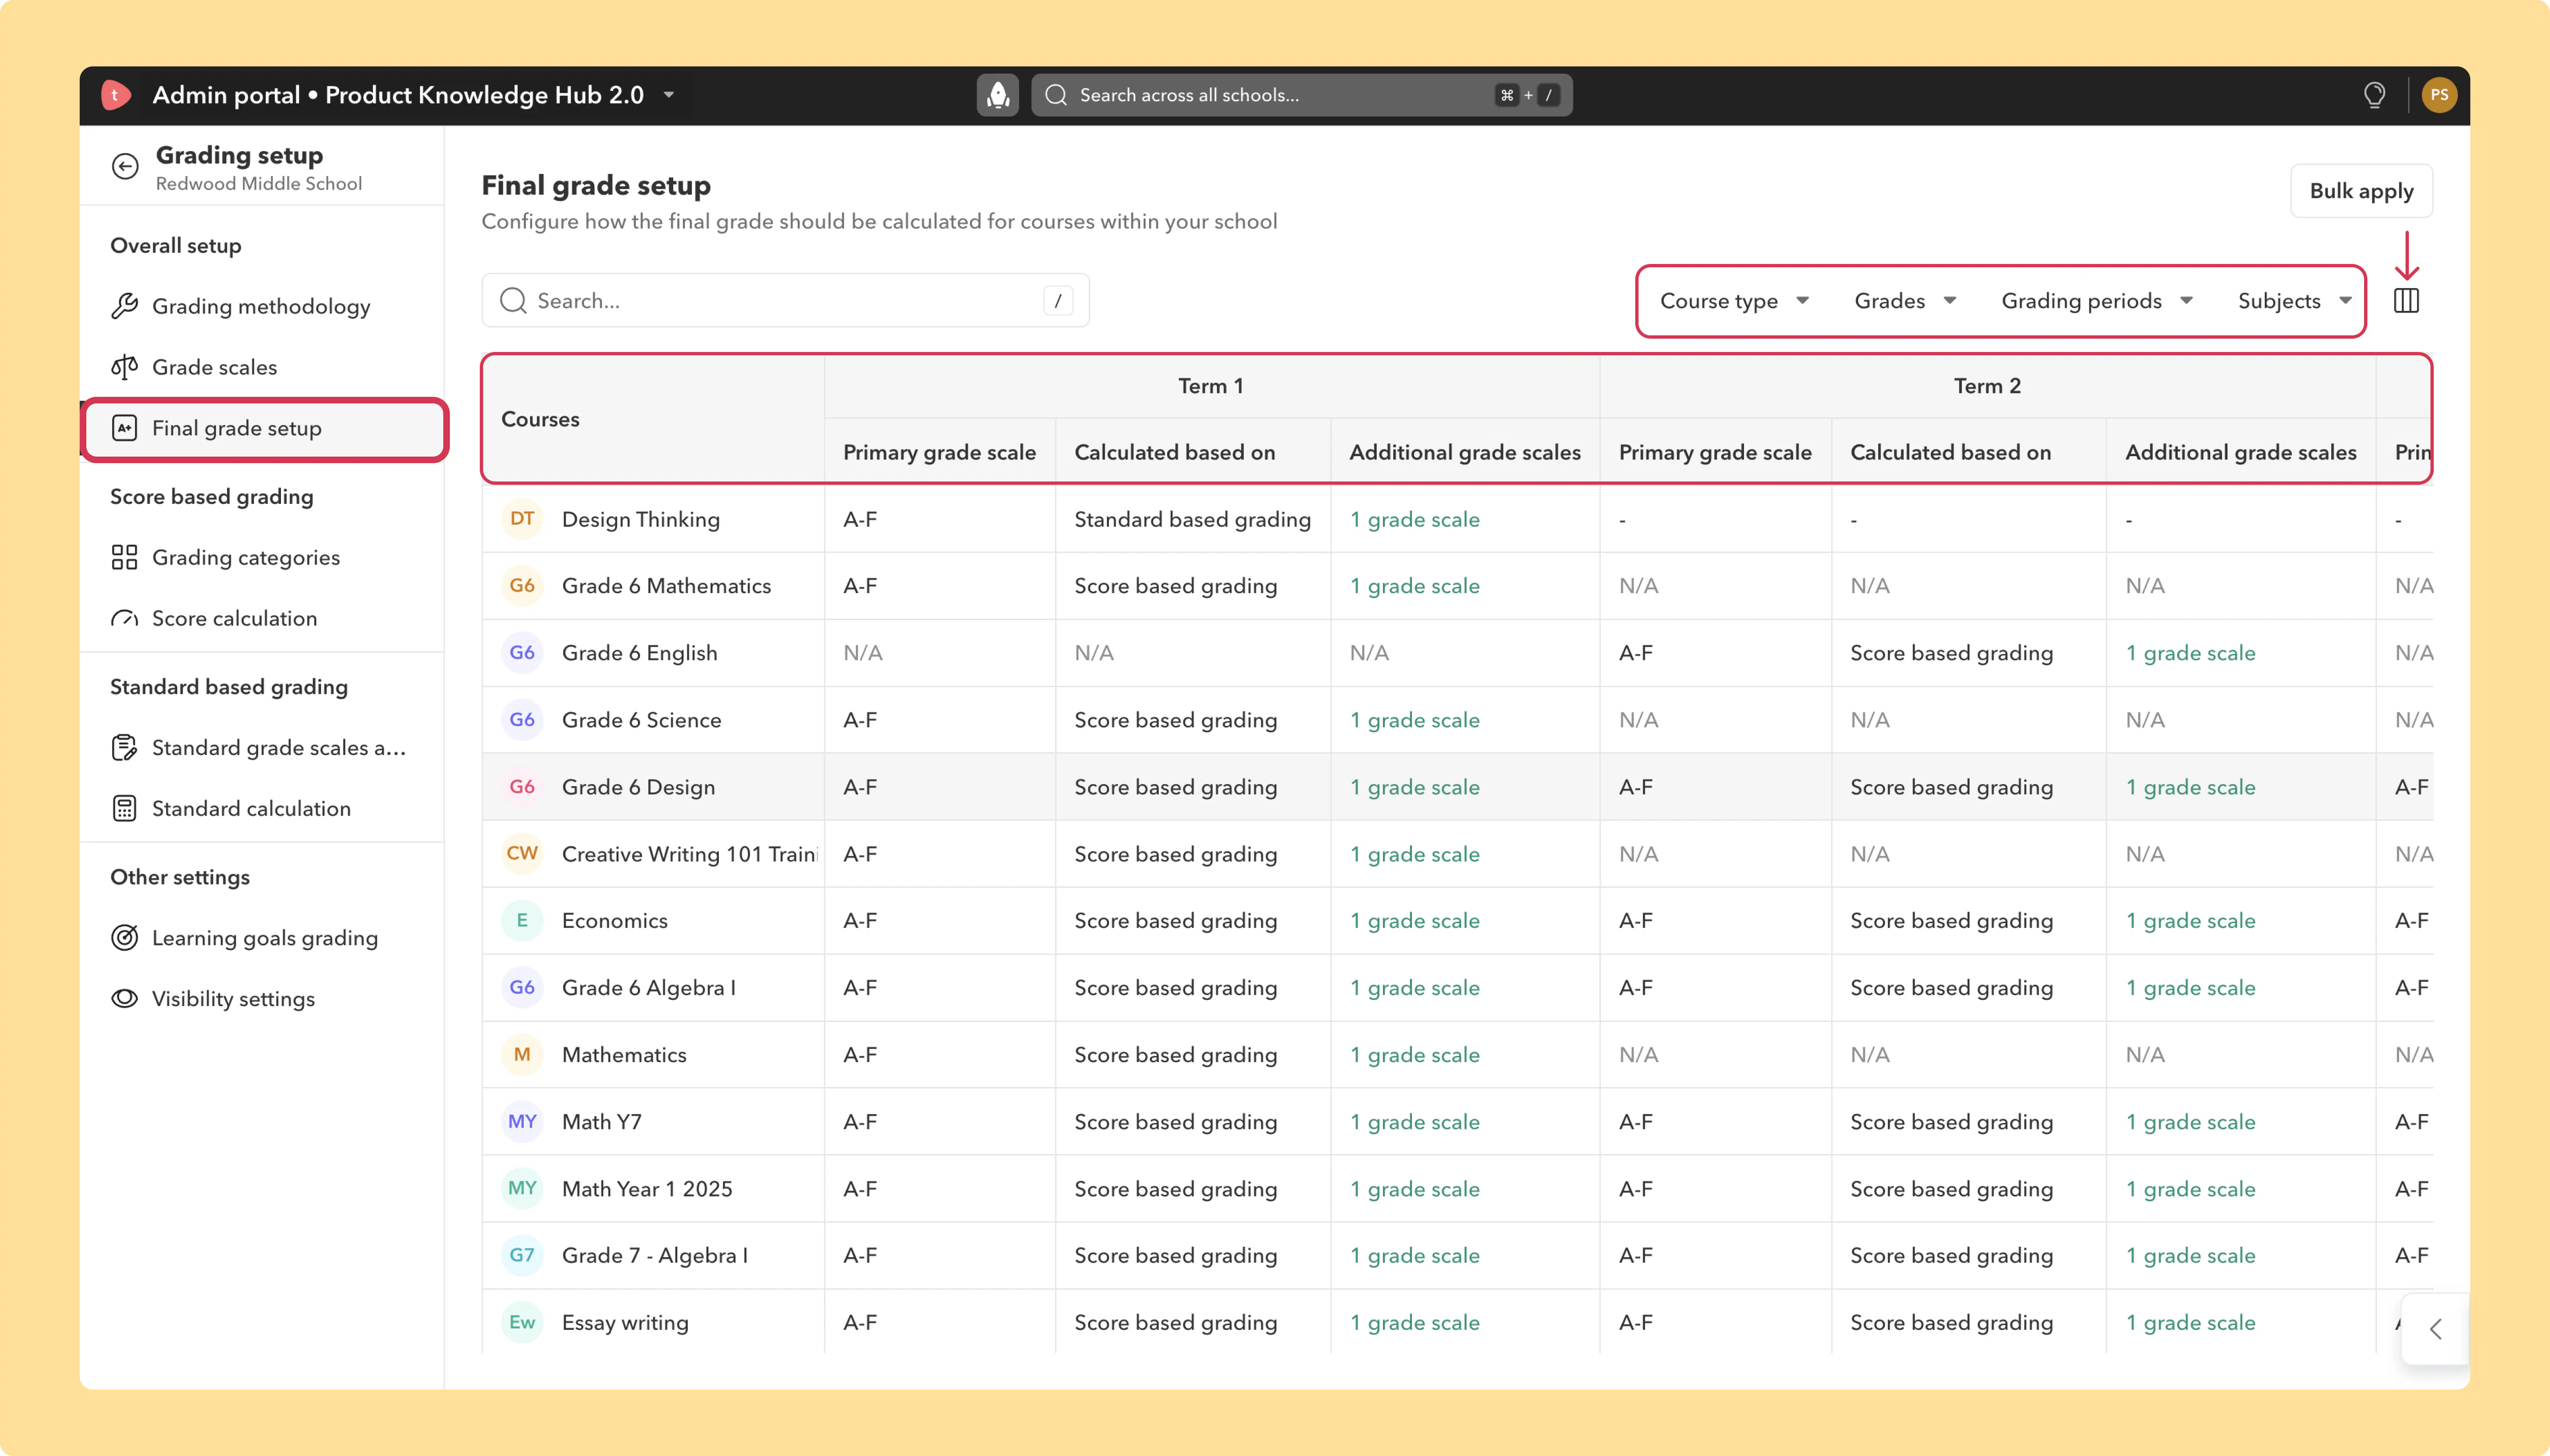Click the G6 avatar for Grade 6 Mathematics
Image resolution: width=2550 pixels, height=1456 pixels.
coord(522,586)
